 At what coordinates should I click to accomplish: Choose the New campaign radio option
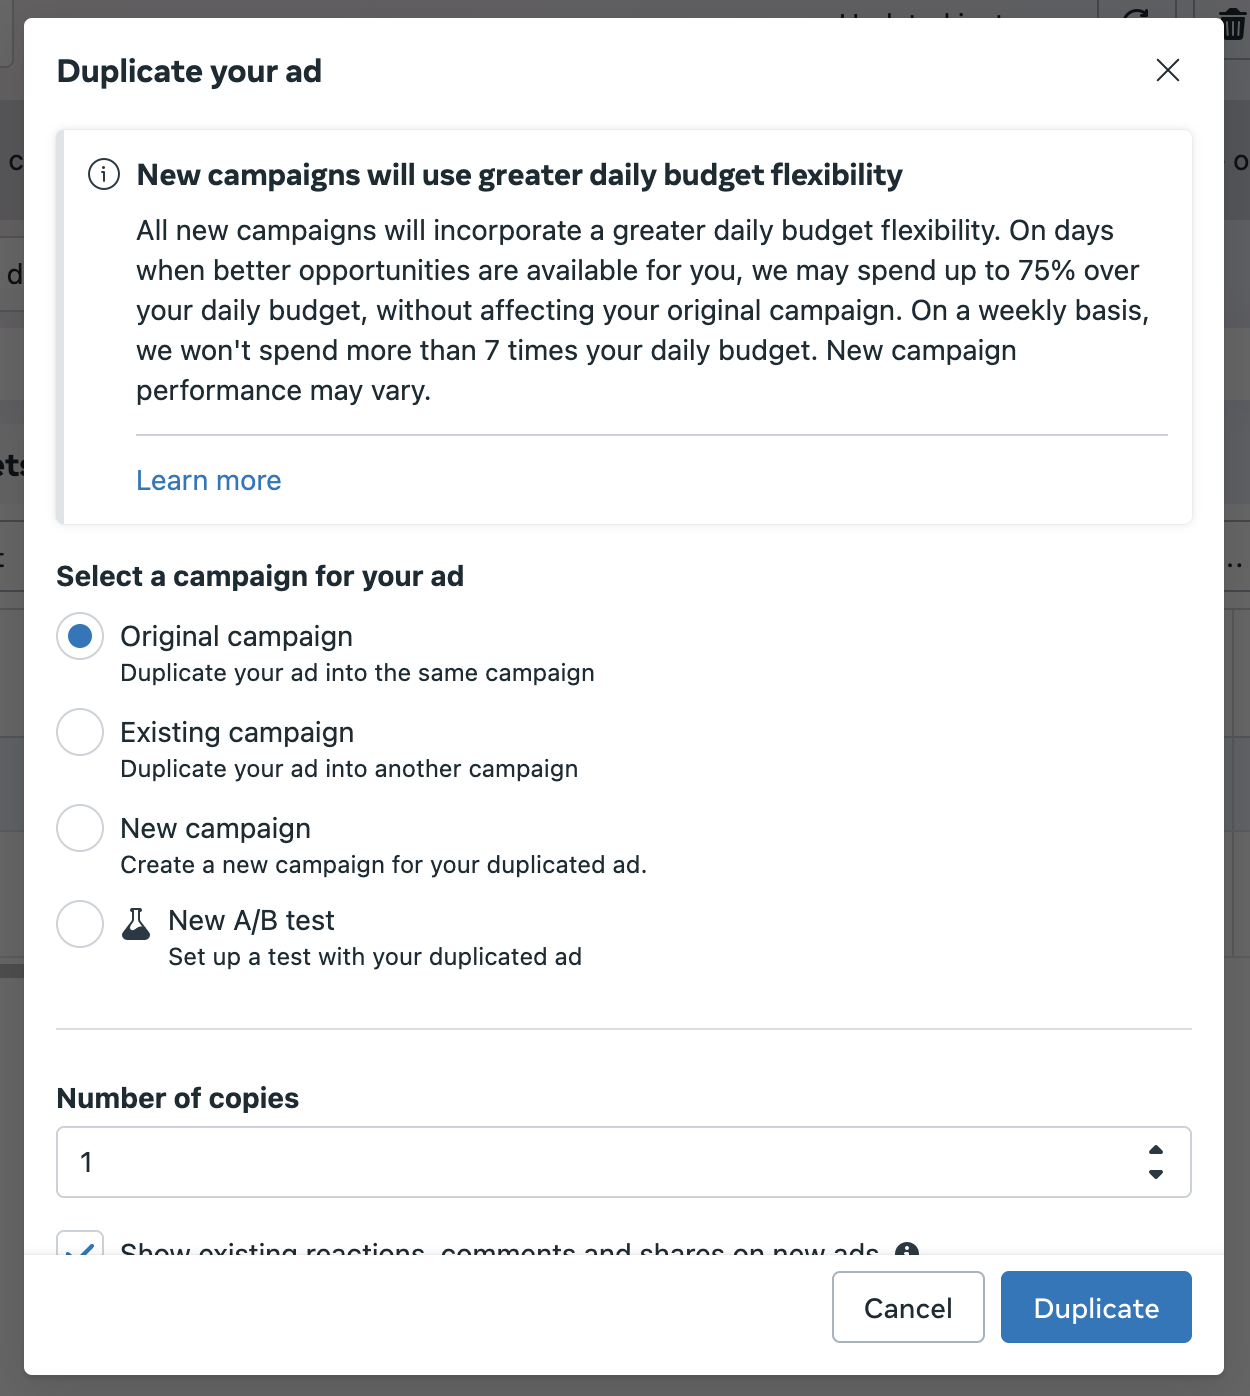tap(80, 828)
